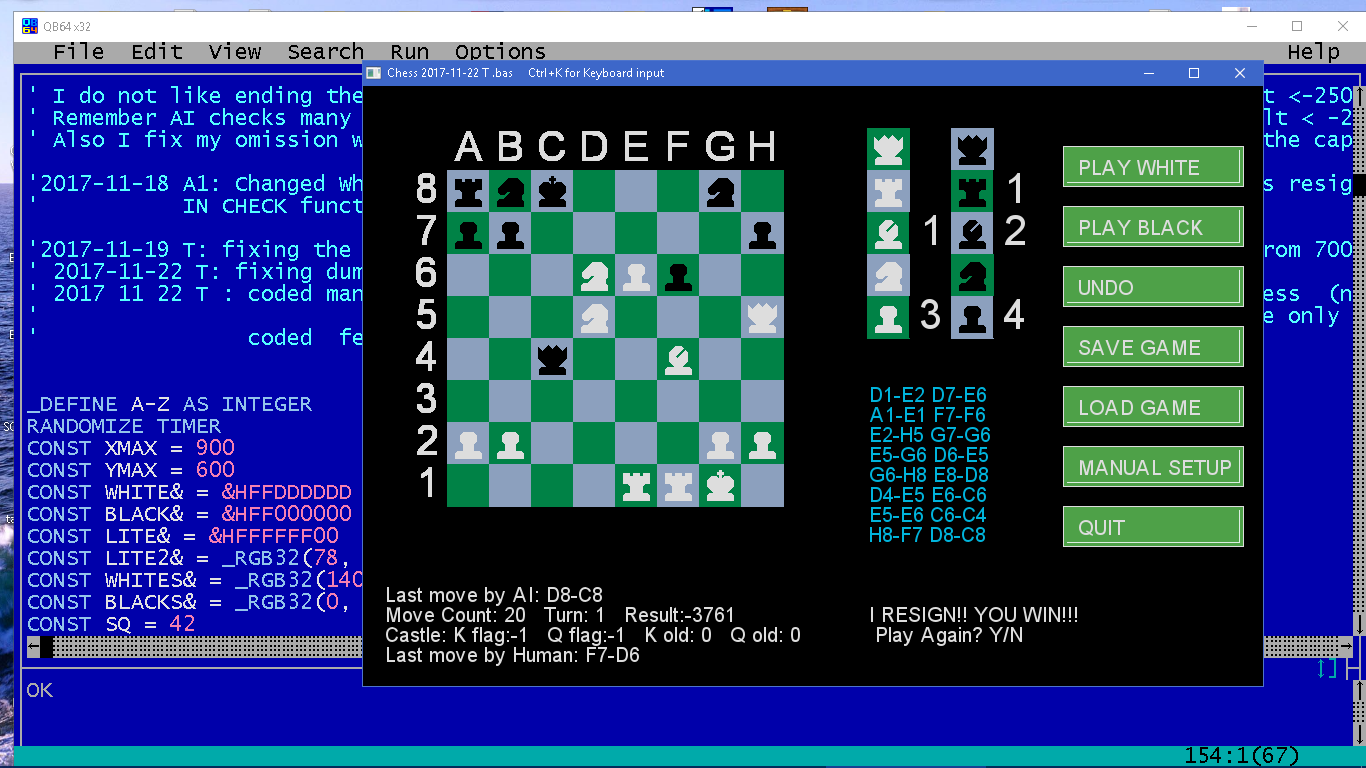Undo the last move with UNDO
The image size is (1366, 768).
click(x=1152, y=288)
